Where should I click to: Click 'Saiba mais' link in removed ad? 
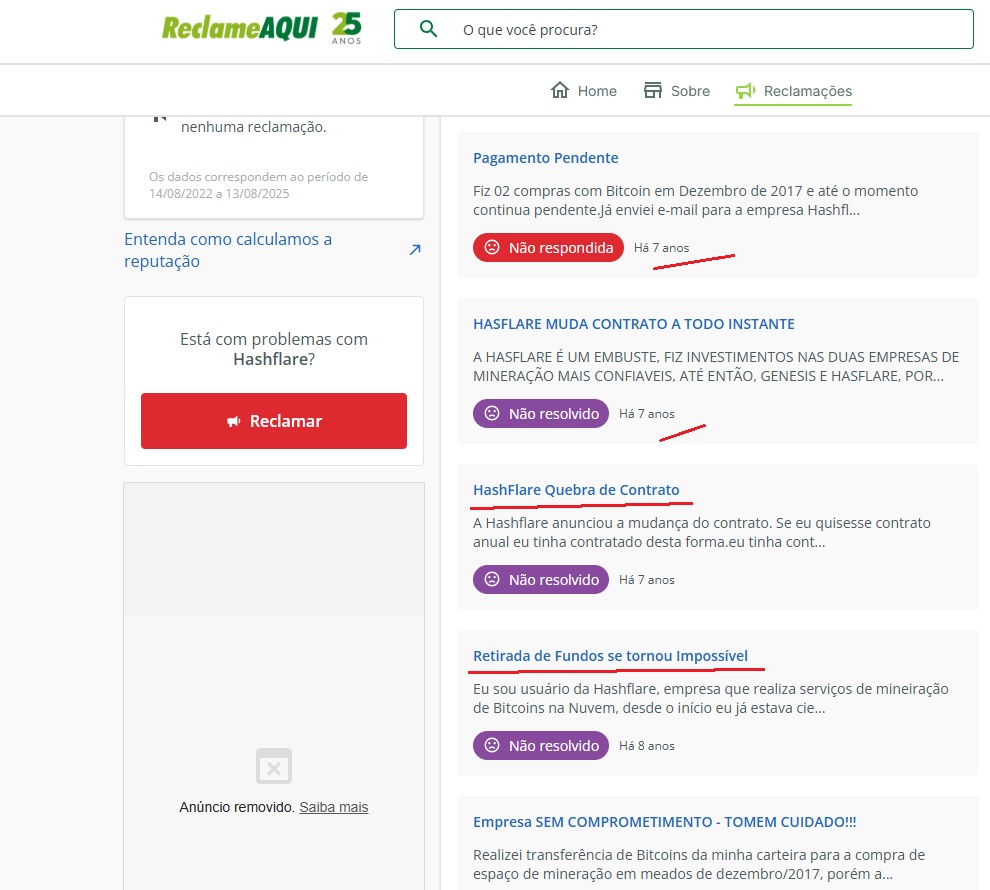click(333, 807)
